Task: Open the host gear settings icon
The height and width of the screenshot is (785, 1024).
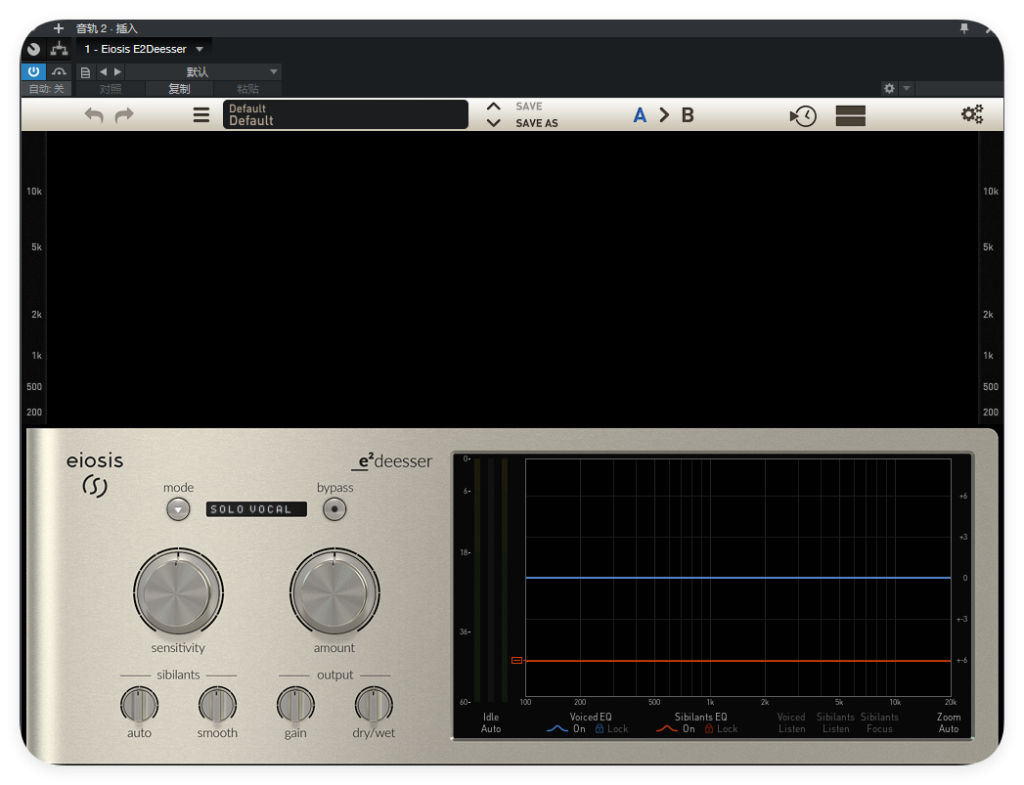Action: point(889,88)
